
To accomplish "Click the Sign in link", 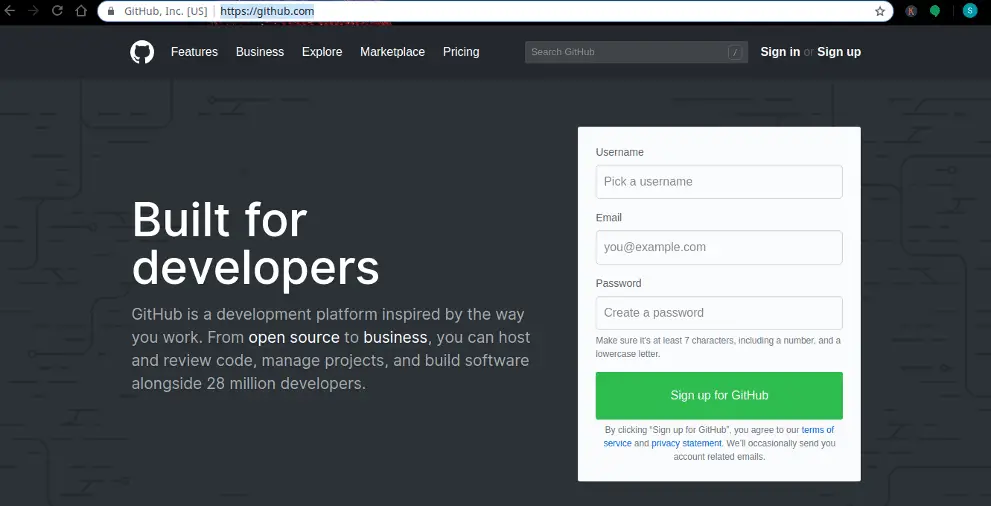I will pyautogui.click(x=780, y=52).
